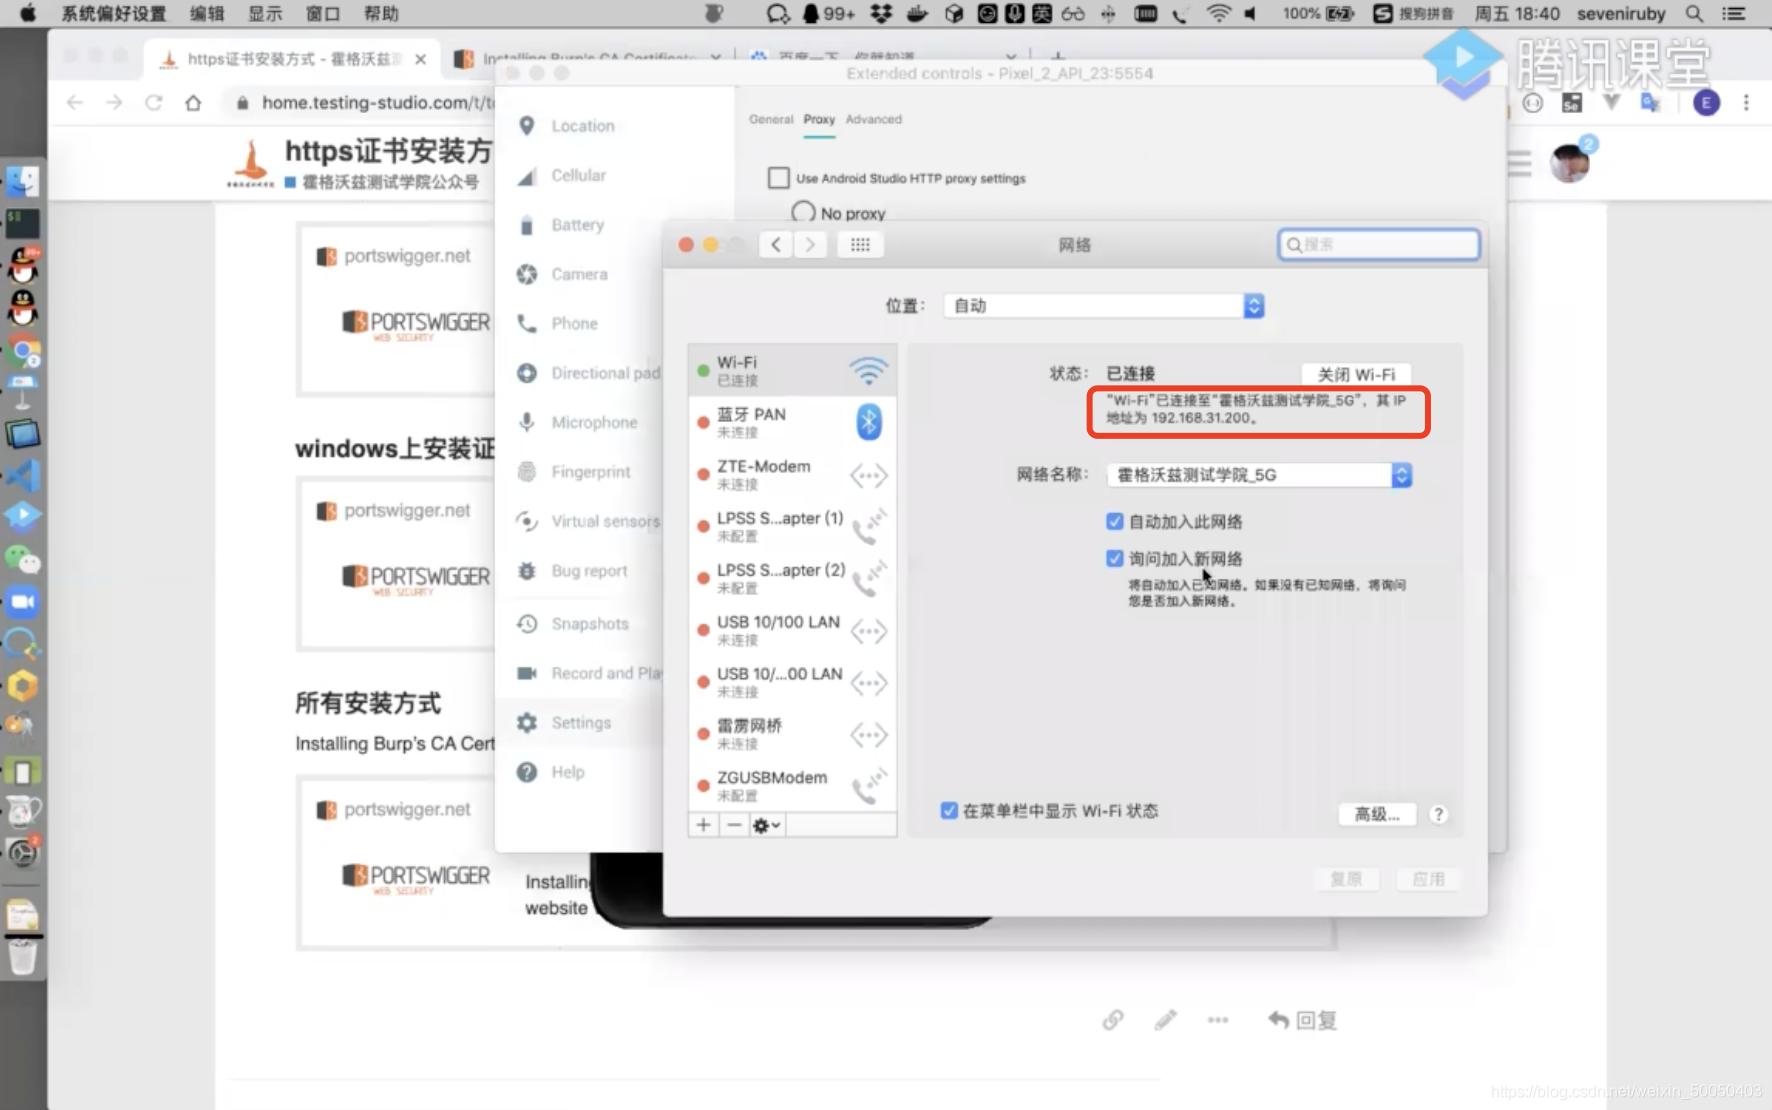
Task: Show all preferences grid button
Action: [860, 245]
